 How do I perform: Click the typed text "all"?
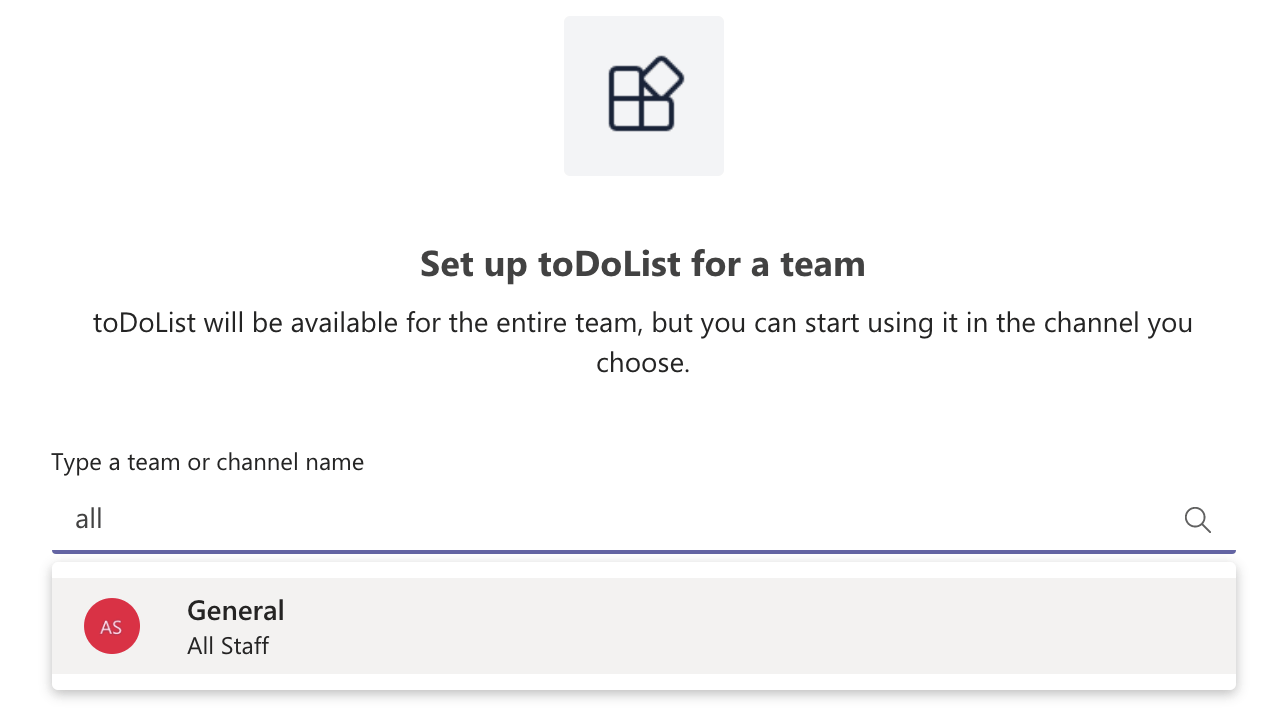pyautogui.click(x=89, y=520)
